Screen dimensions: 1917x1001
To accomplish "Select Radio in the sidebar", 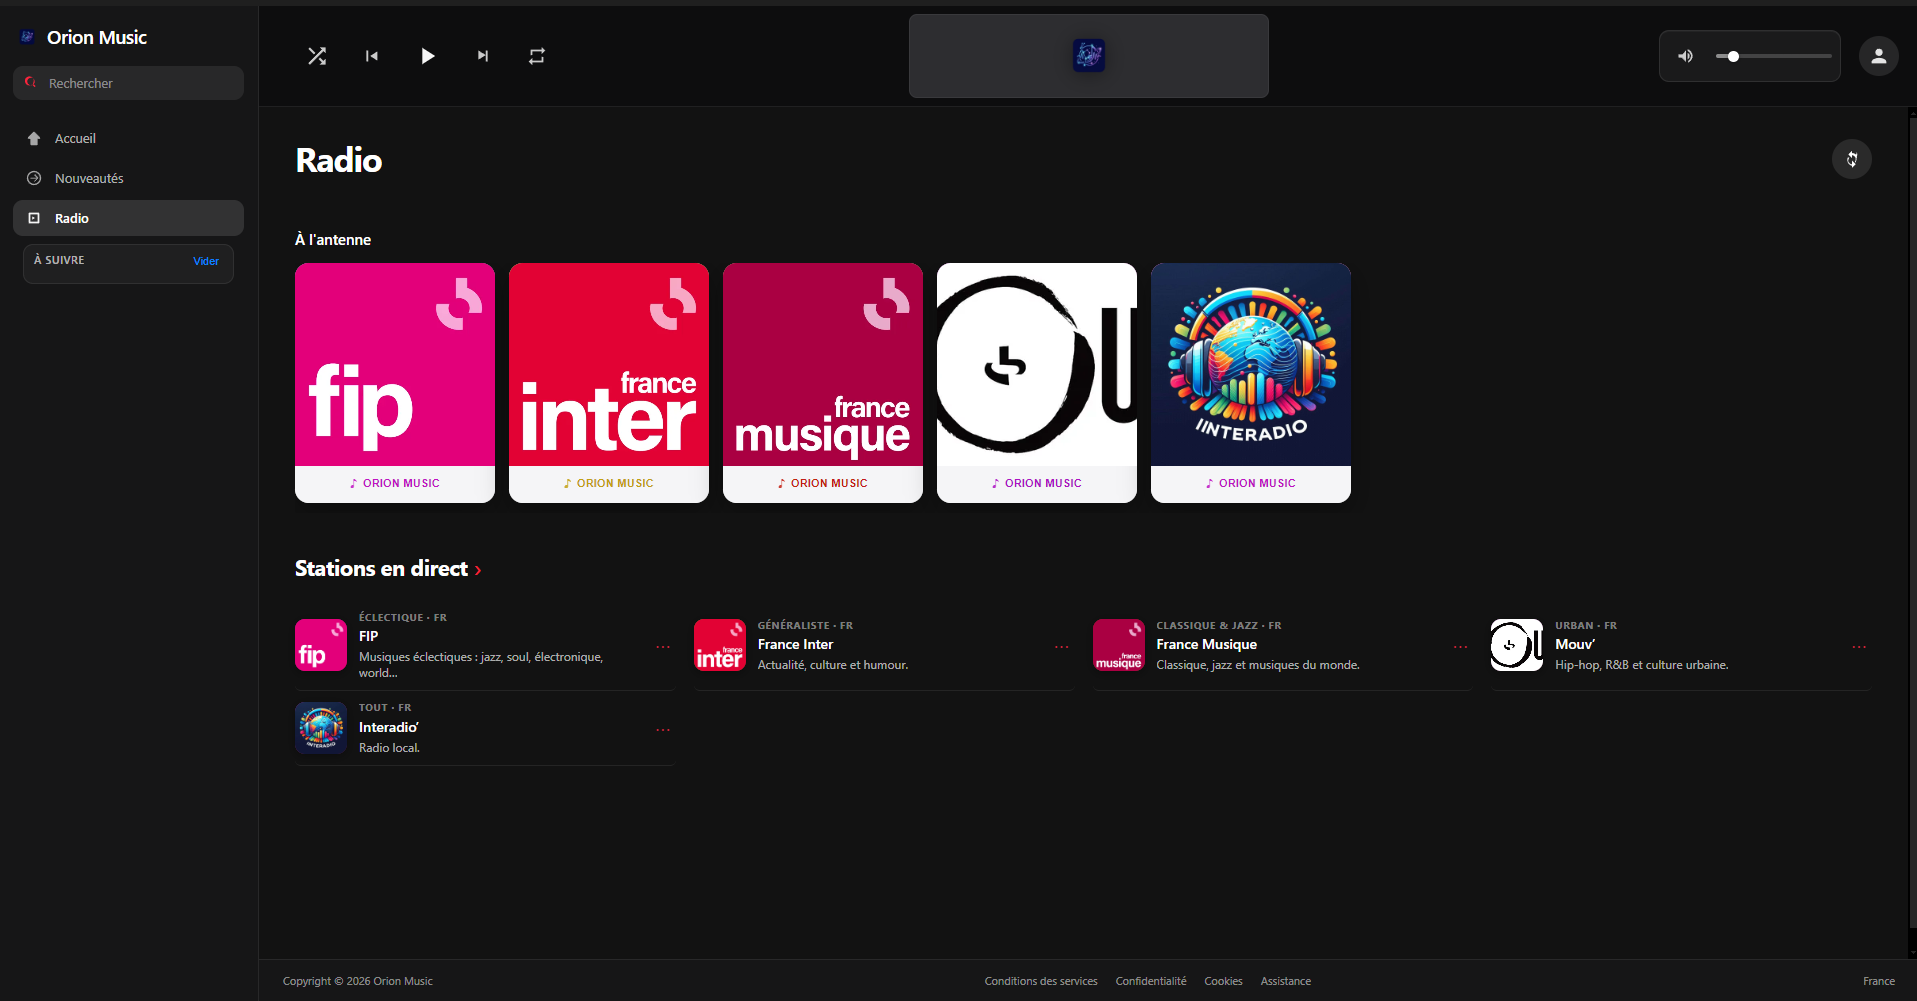I will coord(128,218).
